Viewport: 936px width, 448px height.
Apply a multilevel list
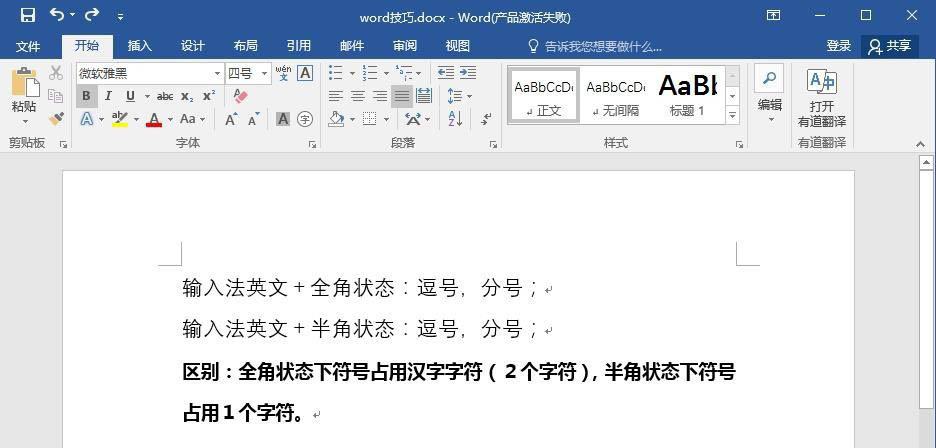404,73
